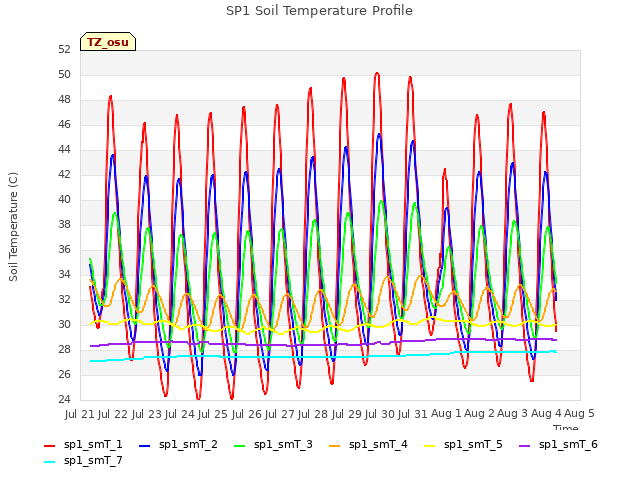Click the Jul 27 x-axis tick label

280,414
